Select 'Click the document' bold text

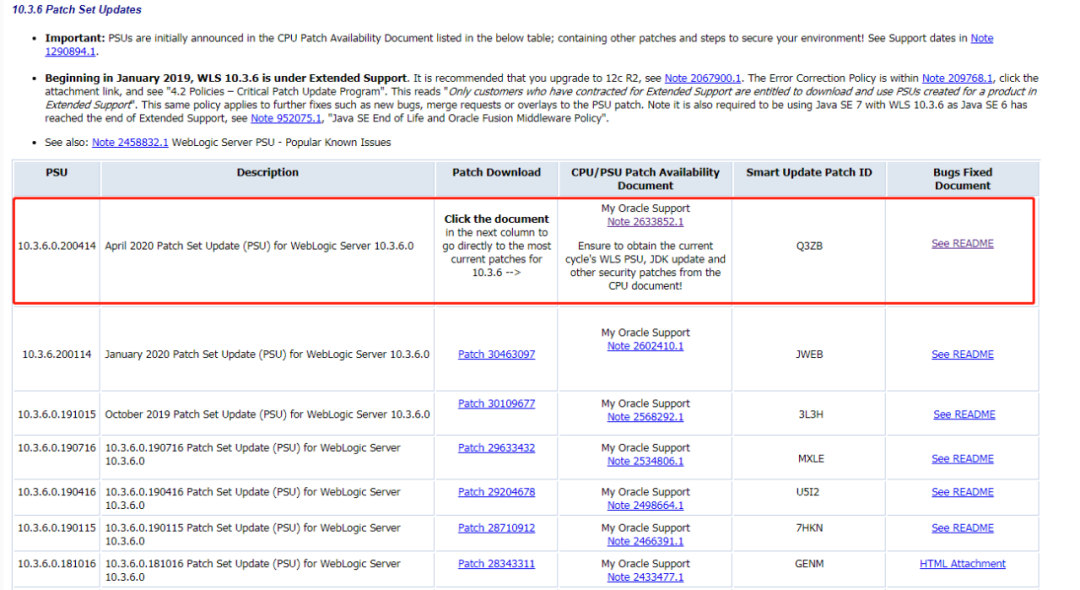pos(497,219)
